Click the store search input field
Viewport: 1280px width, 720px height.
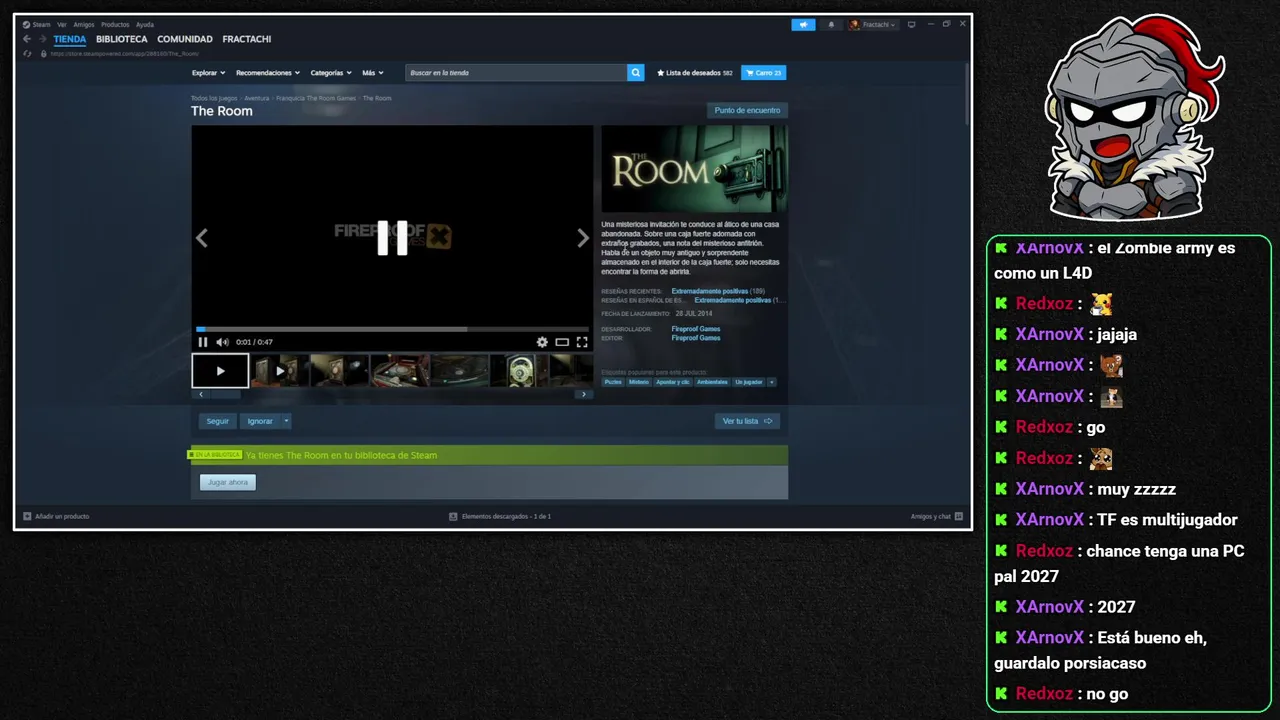point(516,72)
